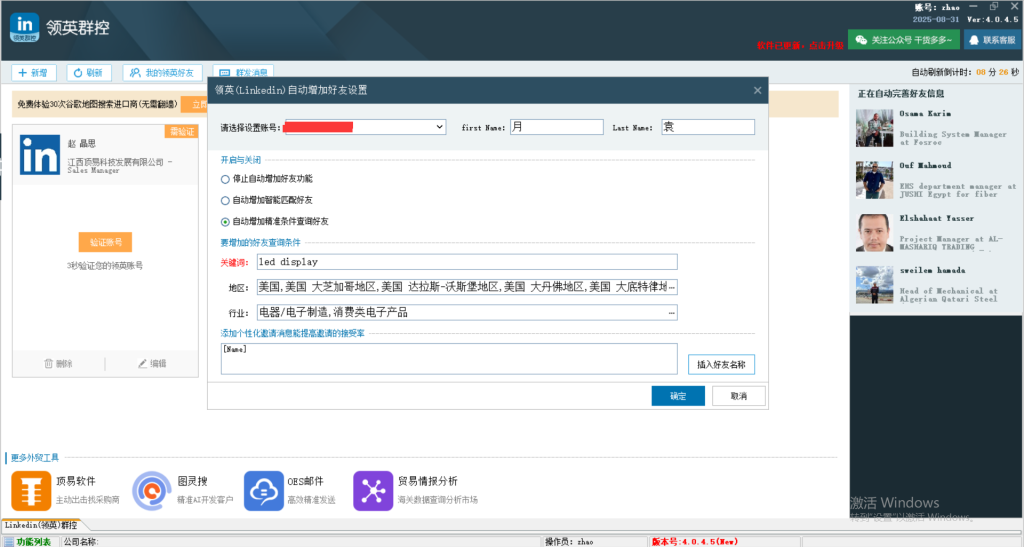The image size is (1024, 547).
Task: Open the 图灵搜 AI search icon
Action: coord(152,490)
